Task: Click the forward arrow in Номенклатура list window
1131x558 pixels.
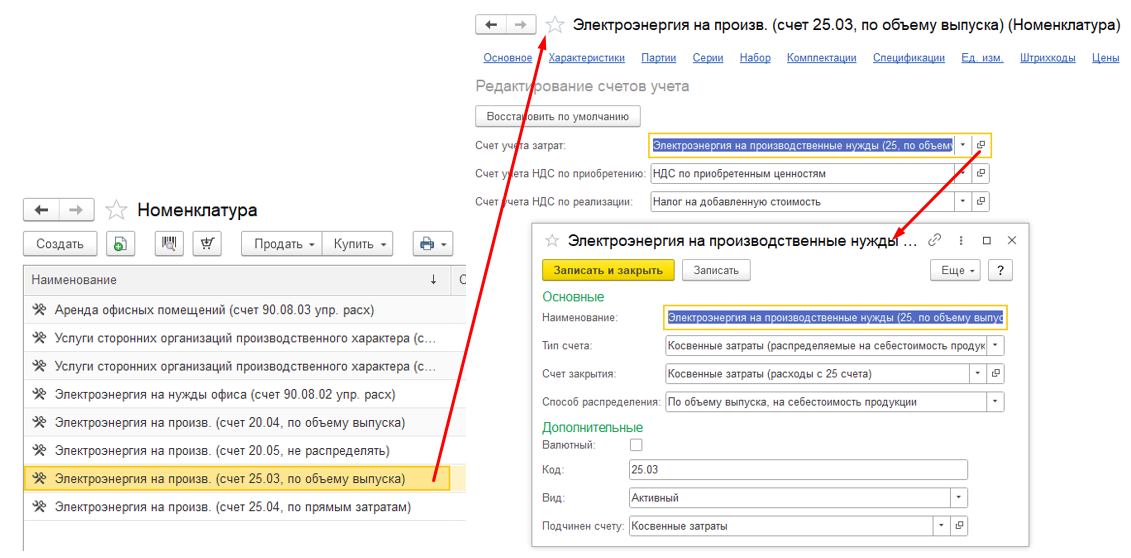Action: (78, 210)
